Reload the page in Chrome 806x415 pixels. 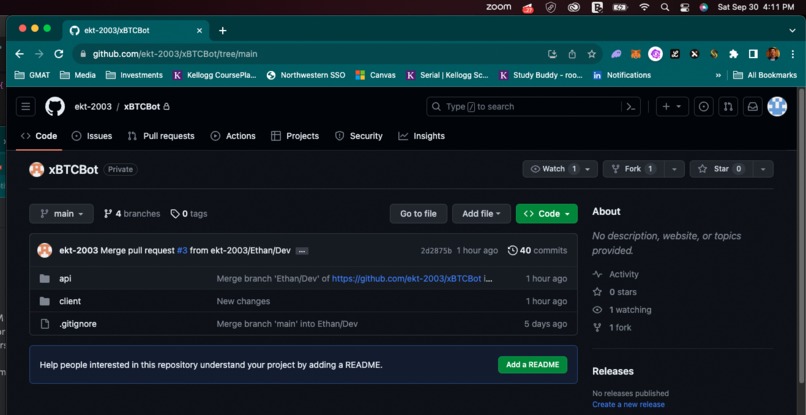(59, 54)
